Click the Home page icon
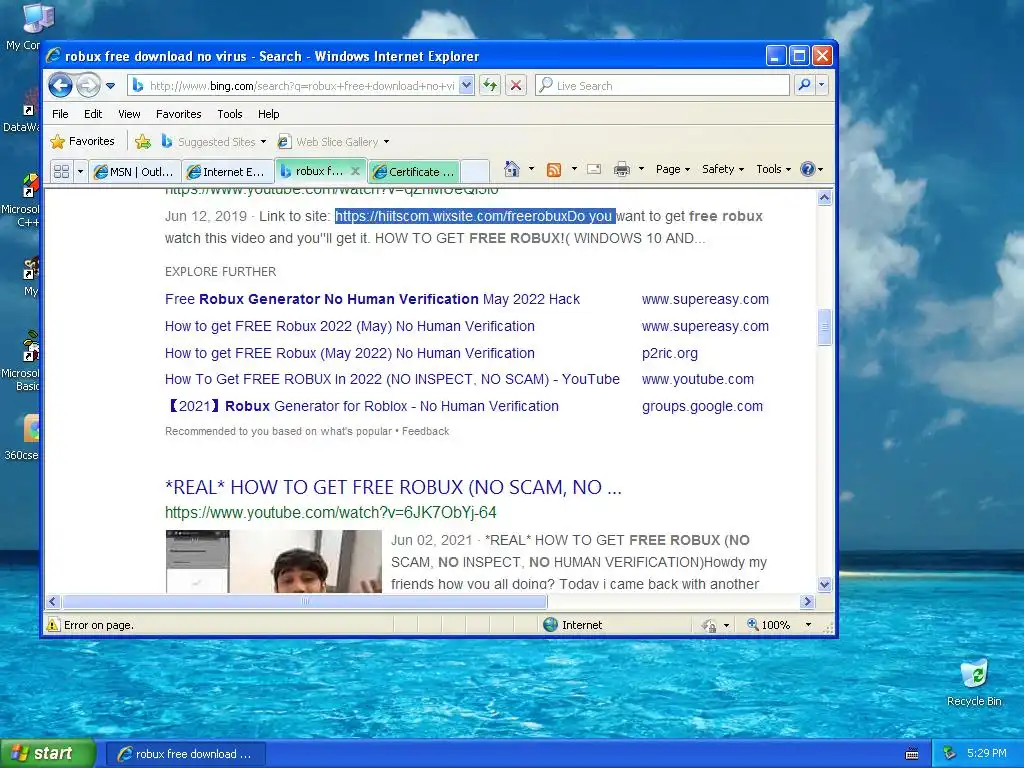The height and width of the screenshot is (768, 1024). [512, 169]
